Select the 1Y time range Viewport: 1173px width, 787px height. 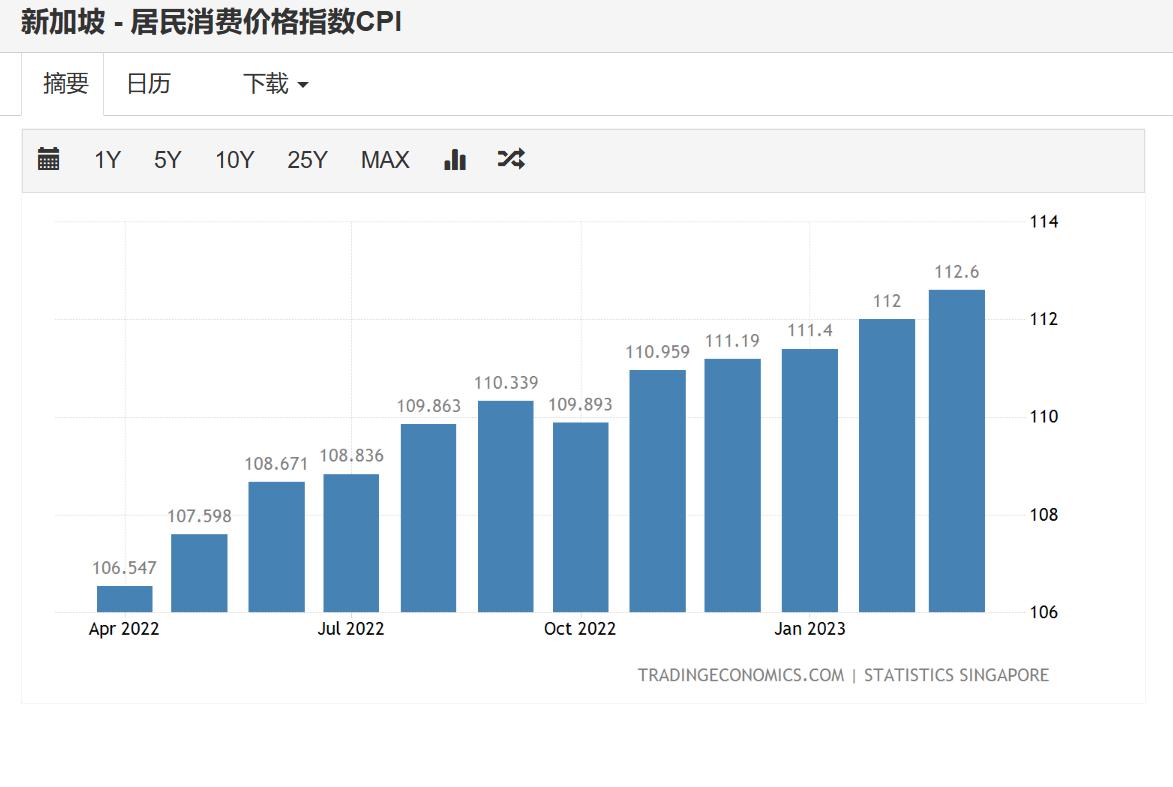point(107,160)
